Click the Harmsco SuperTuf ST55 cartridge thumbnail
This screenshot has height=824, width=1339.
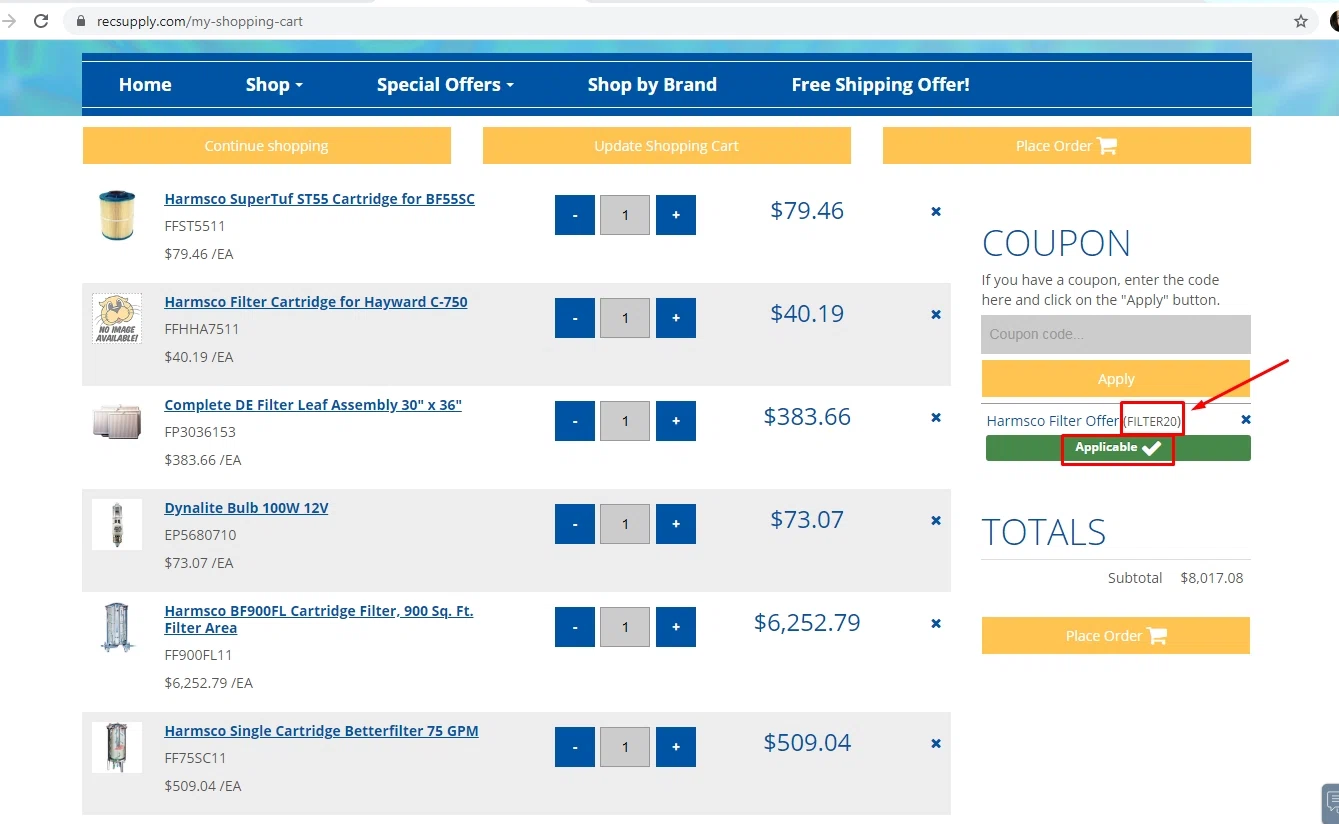pos(117,215)
